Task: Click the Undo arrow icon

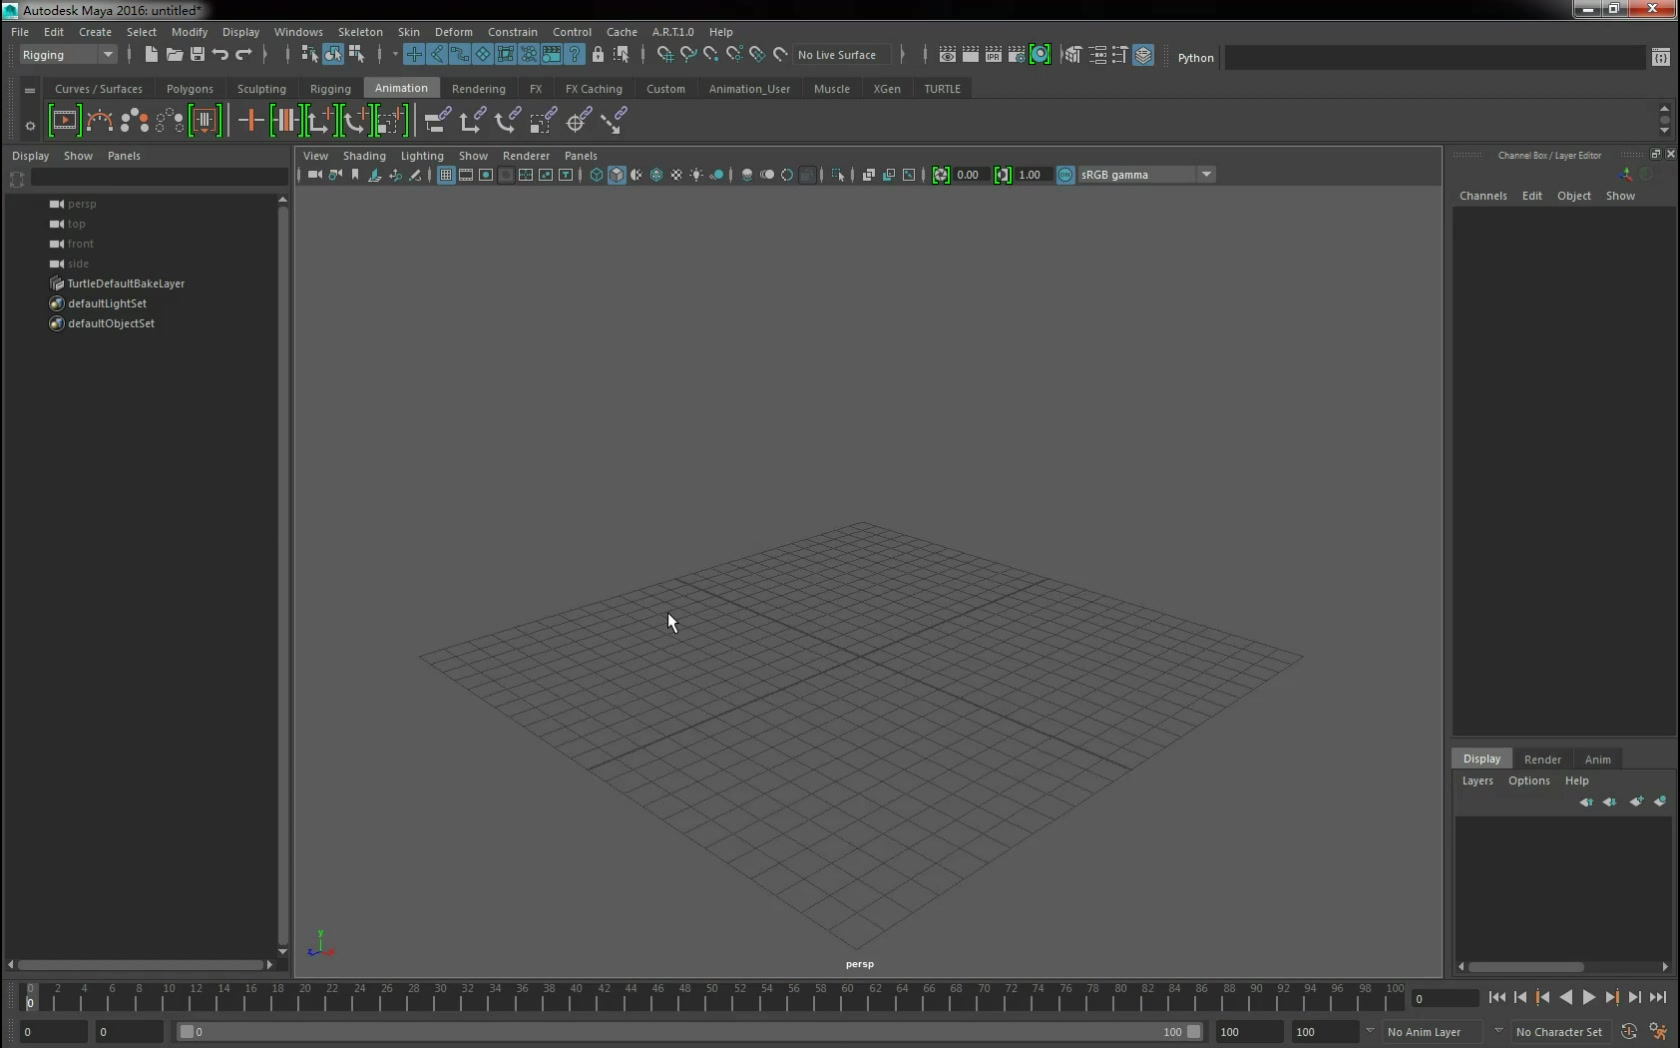Action: point(220,55)
